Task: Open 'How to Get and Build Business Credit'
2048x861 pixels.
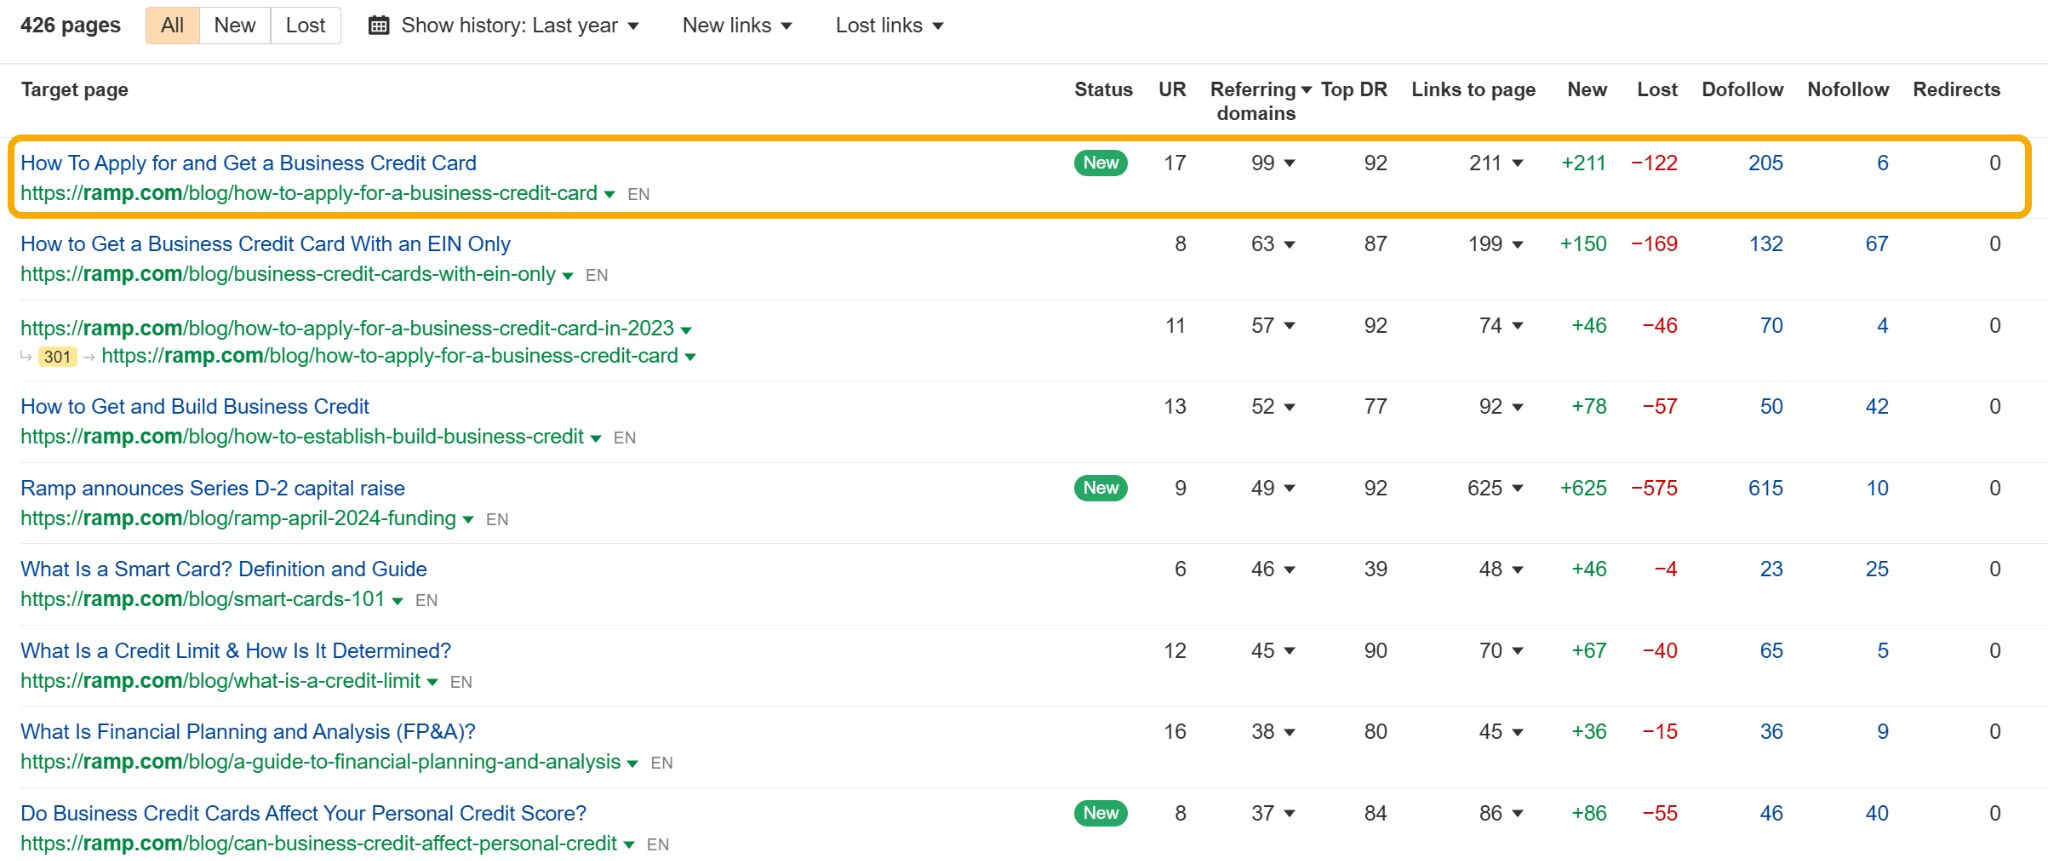Action: tap(195, 407)
